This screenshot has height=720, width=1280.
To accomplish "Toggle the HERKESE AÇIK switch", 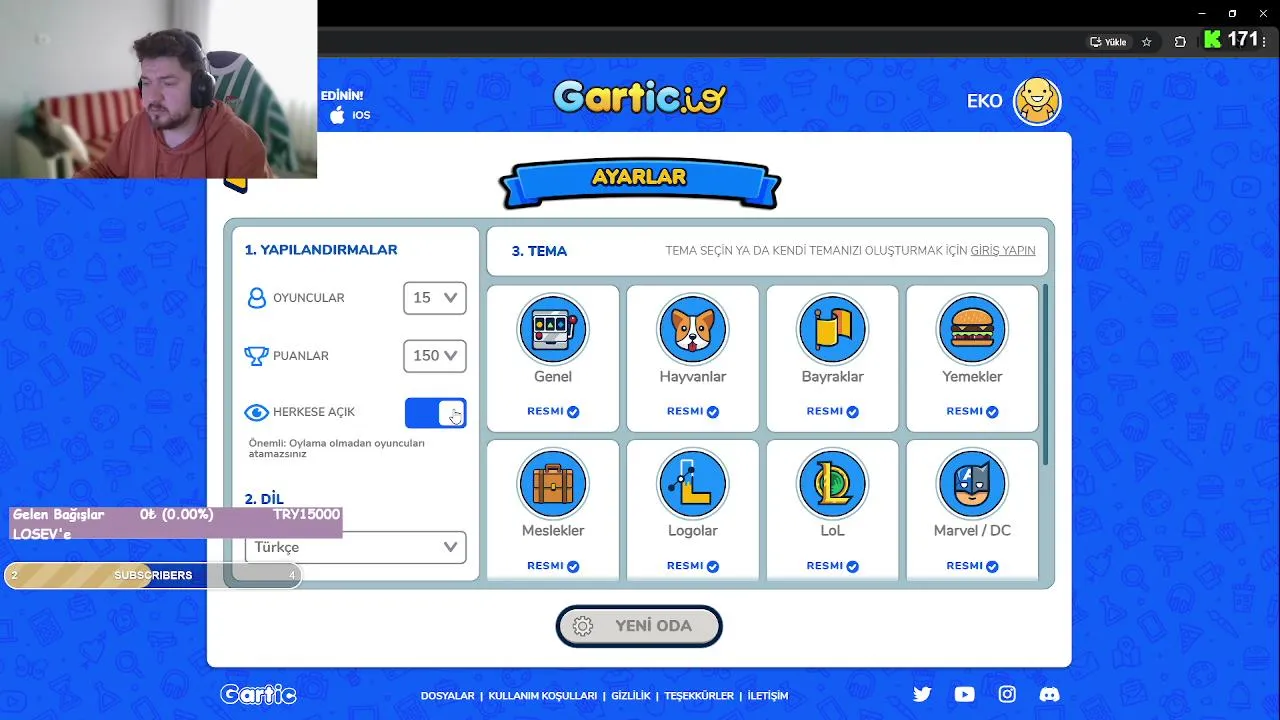I will (436, 413).
